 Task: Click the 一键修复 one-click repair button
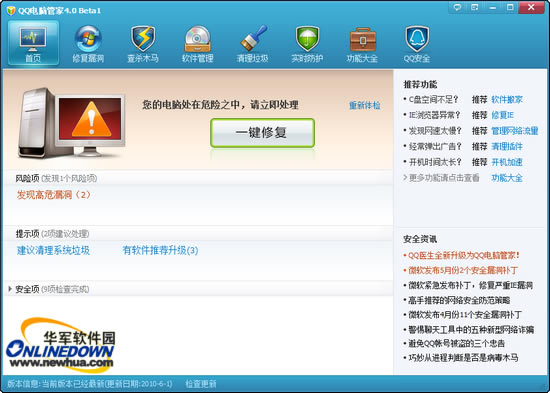(x=262, y=133)
